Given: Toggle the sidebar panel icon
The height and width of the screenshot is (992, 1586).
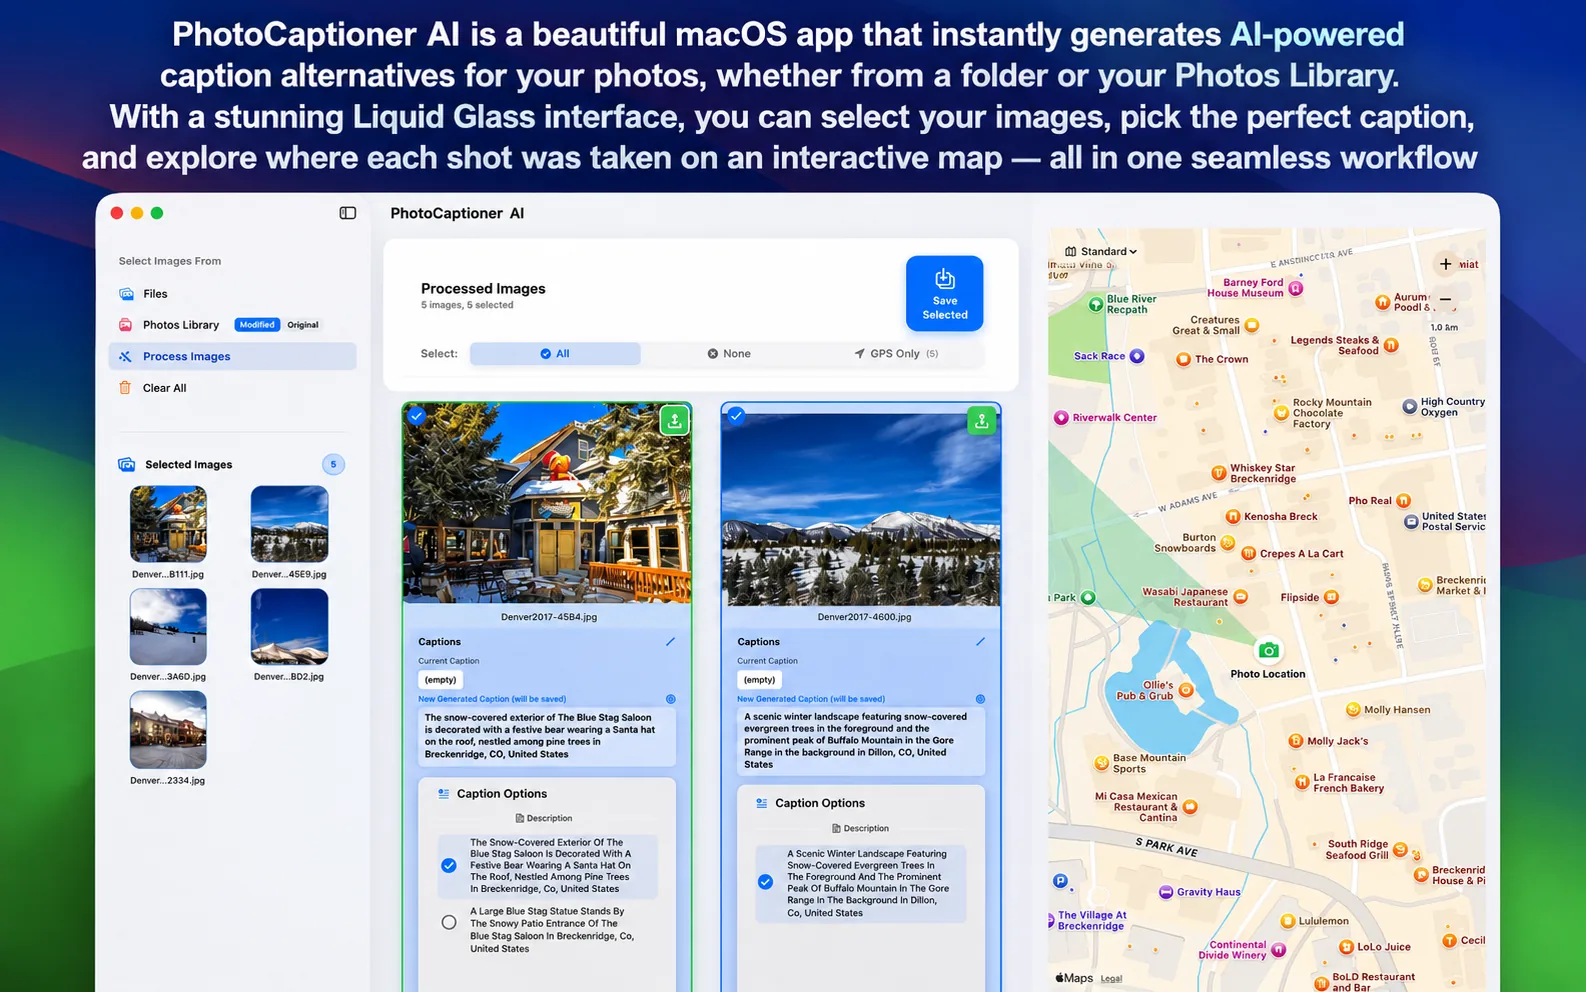Looking at the screenshot, I should 348,213.
